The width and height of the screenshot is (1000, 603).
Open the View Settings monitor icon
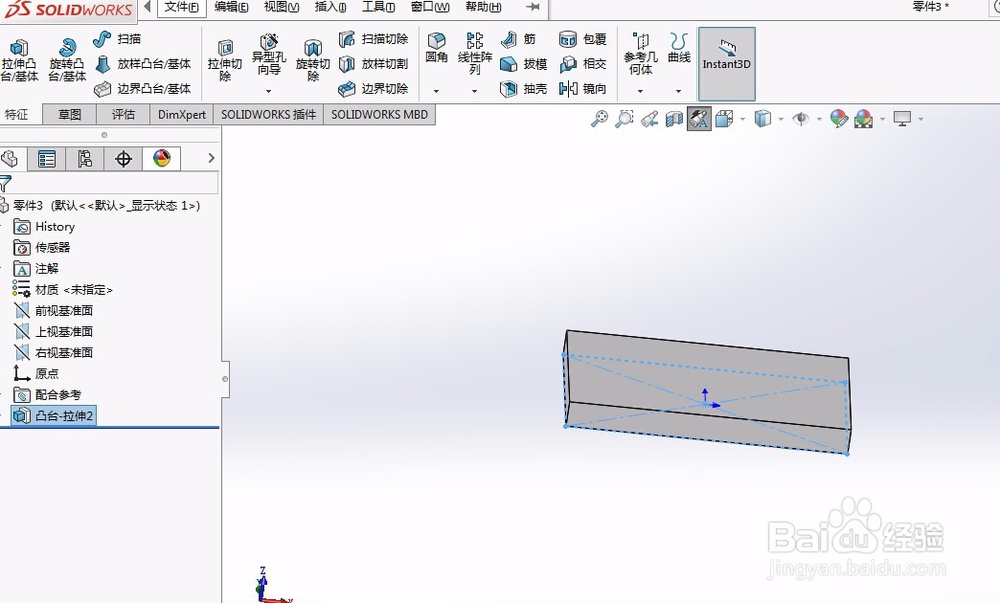point(902,119)
